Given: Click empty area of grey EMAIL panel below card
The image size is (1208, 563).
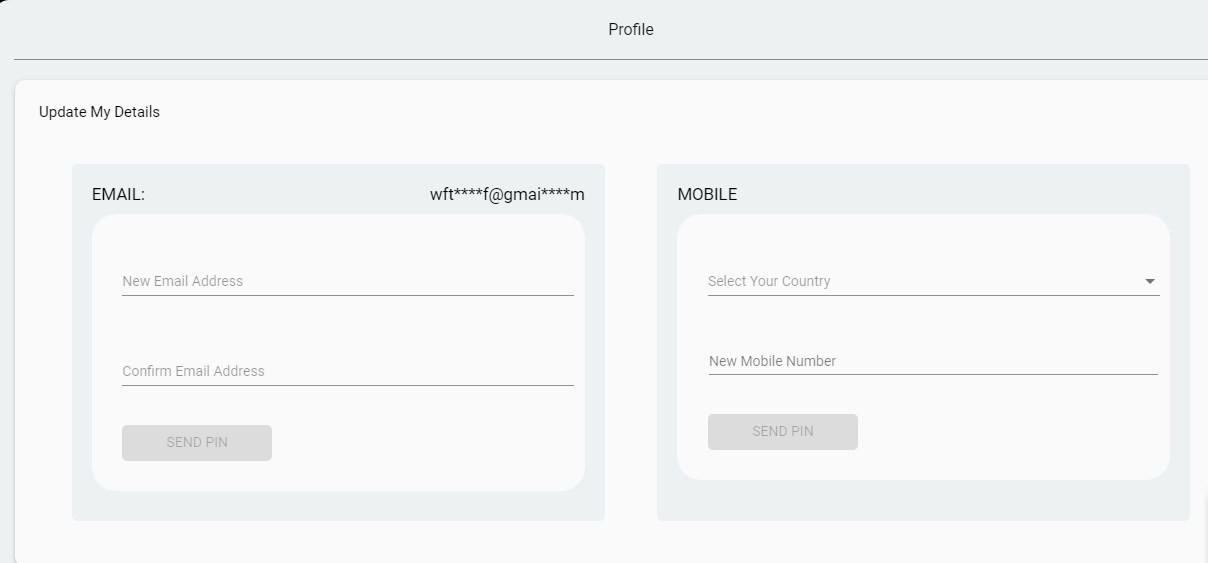Looking at the screenshot, I should [x=338, y=506].
